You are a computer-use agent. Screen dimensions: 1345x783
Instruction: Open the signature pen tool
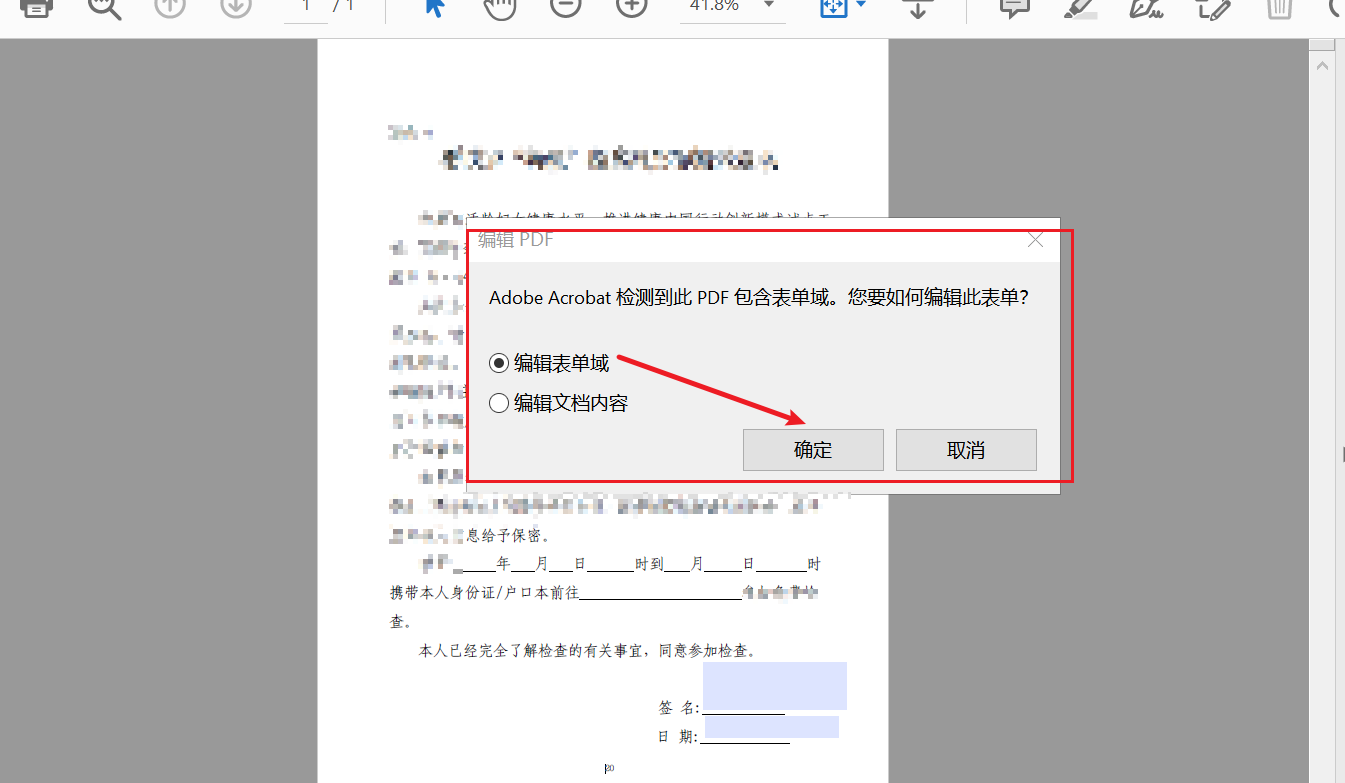pos(1147,8)
